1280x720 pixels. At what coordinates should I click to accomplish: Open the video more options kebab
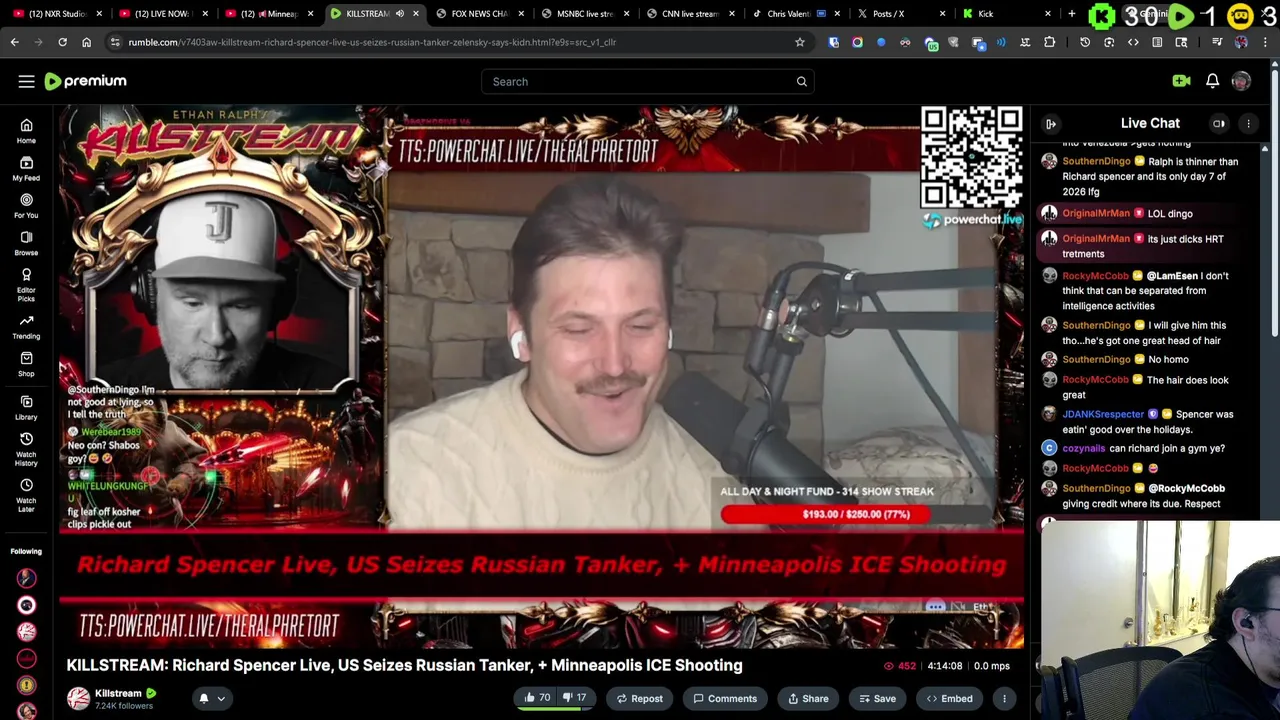point(1004,698)
